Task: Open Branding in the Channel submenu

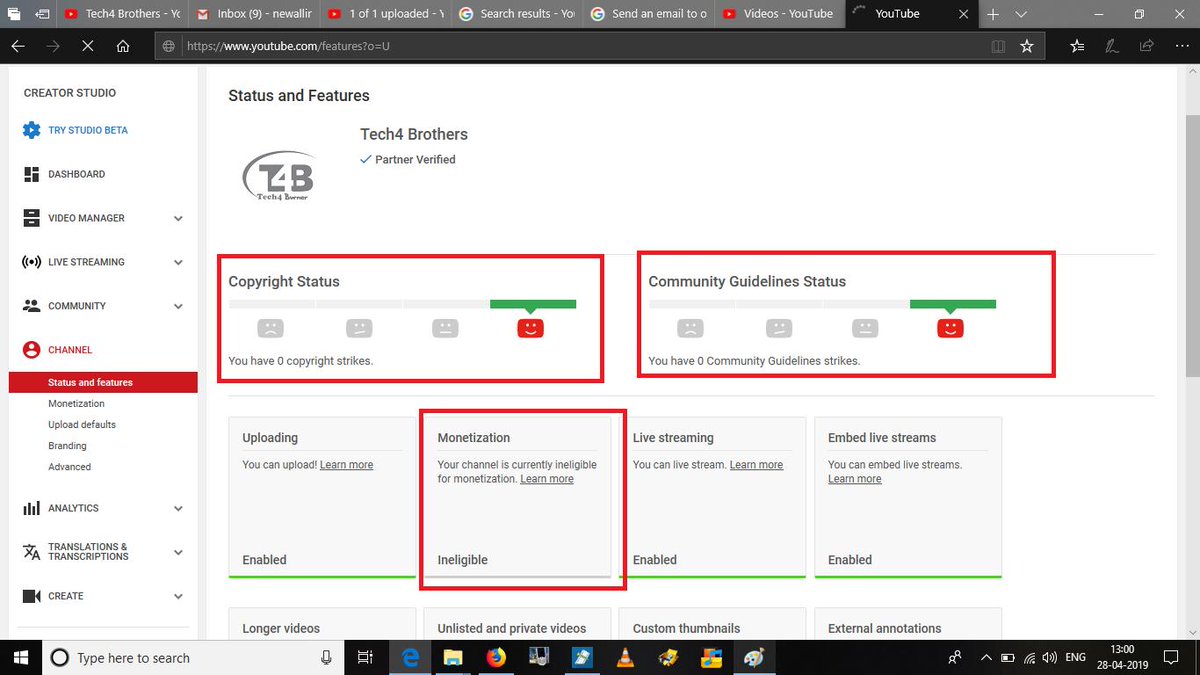Action: click(x=67, y=445)
